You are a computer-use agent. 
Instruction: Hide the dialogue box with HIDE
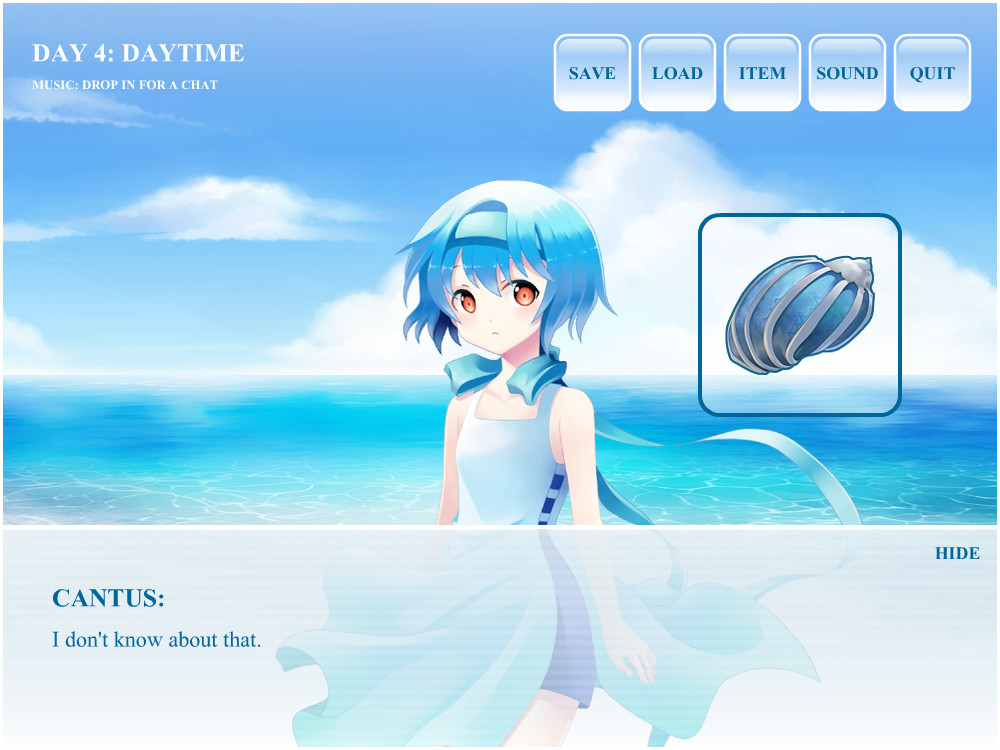click(x=957, y=553)
